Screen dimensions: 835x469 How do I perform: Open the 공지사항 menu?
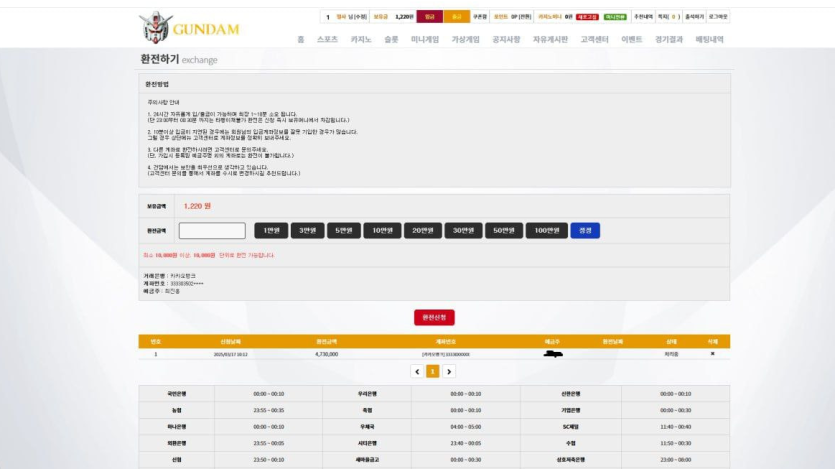(506, 39)
